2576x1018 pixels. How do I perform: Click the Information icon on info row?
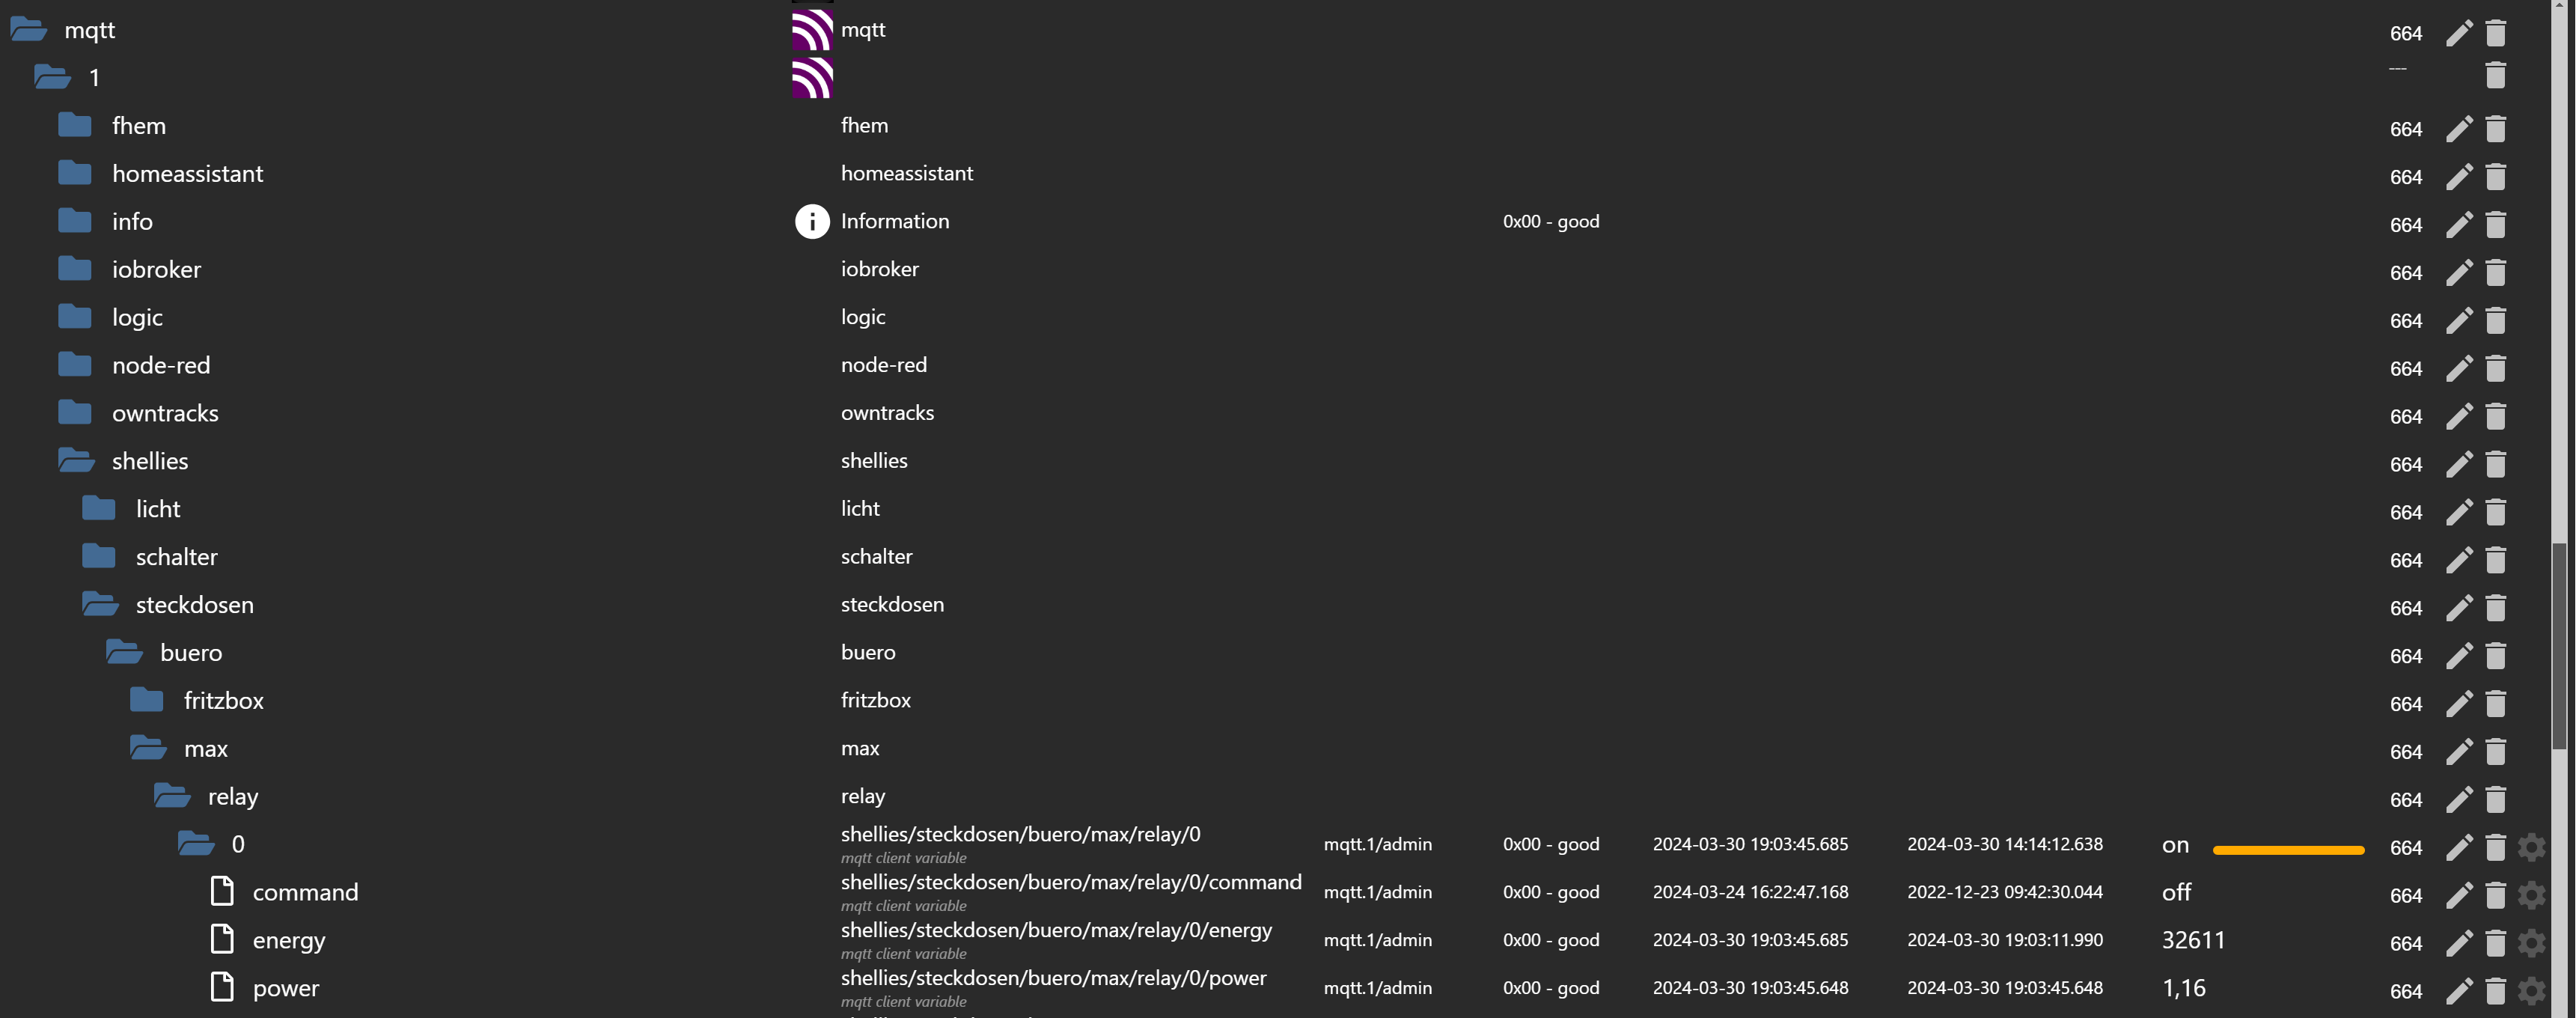[812, 221]
